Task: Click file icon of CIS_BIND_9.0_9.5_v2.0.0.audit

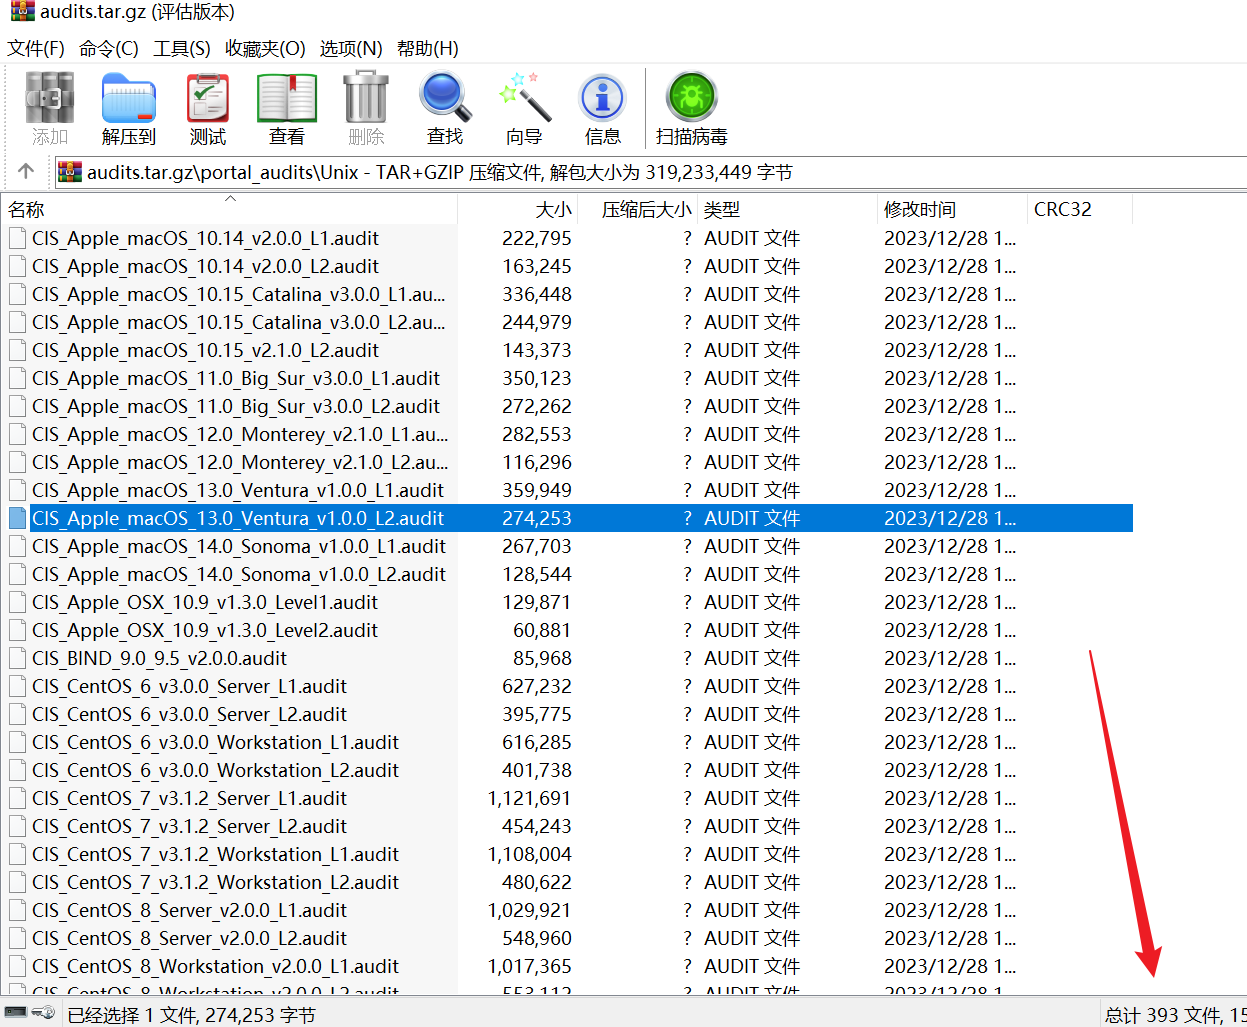Action: [17, 658]
